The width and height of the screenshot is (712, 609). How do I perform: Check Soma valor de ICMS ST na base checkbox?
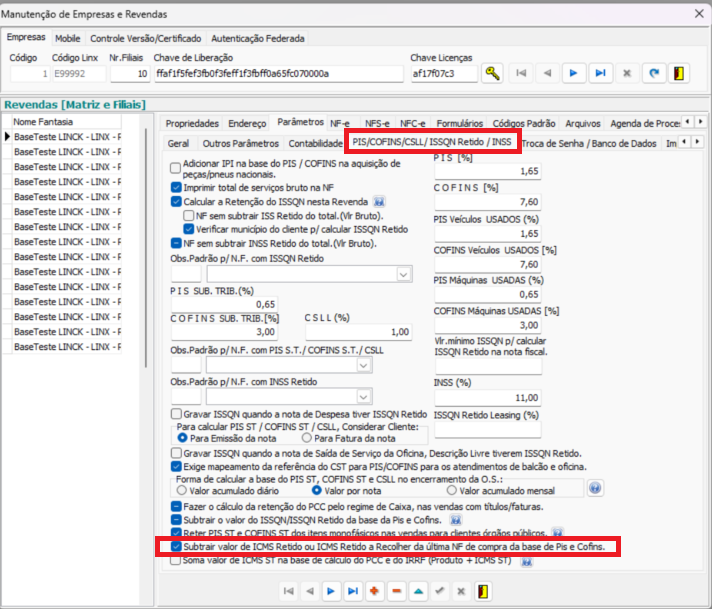[175, 560]
